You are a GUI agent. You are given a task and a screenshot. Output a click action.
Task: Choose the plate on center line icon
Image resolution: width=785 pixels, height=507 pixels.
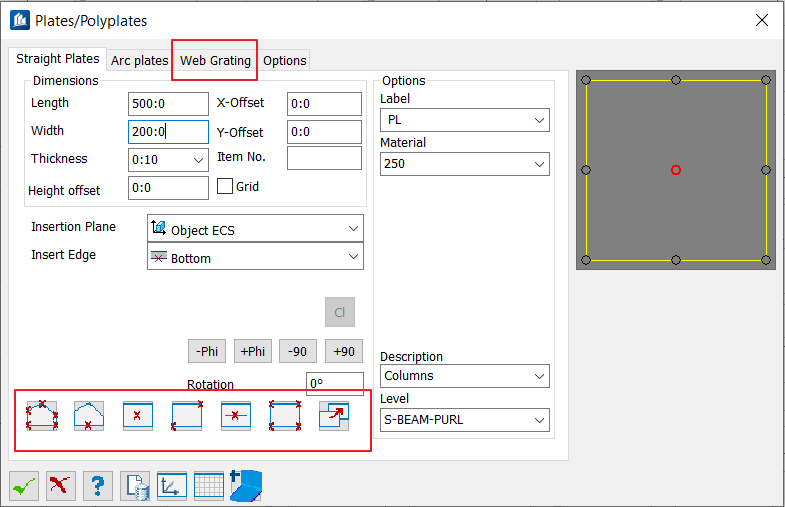point(236,415)
